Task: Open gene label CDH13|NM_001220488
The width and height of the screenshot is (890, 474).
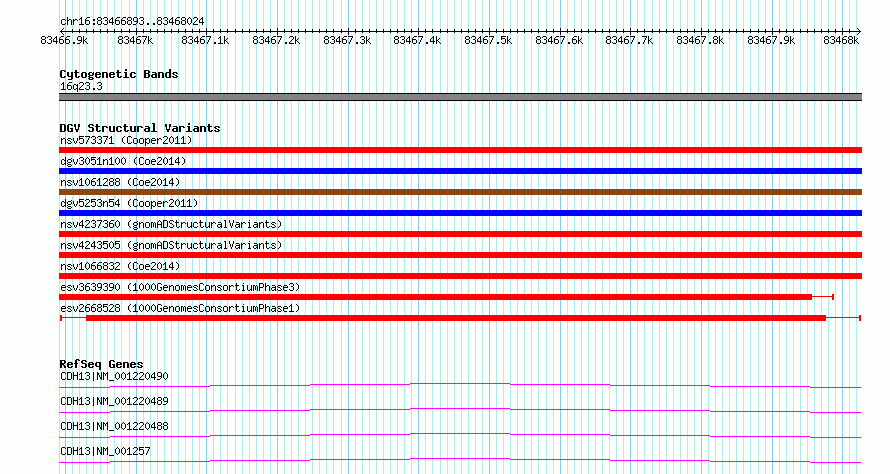Action: coord(114,426)
